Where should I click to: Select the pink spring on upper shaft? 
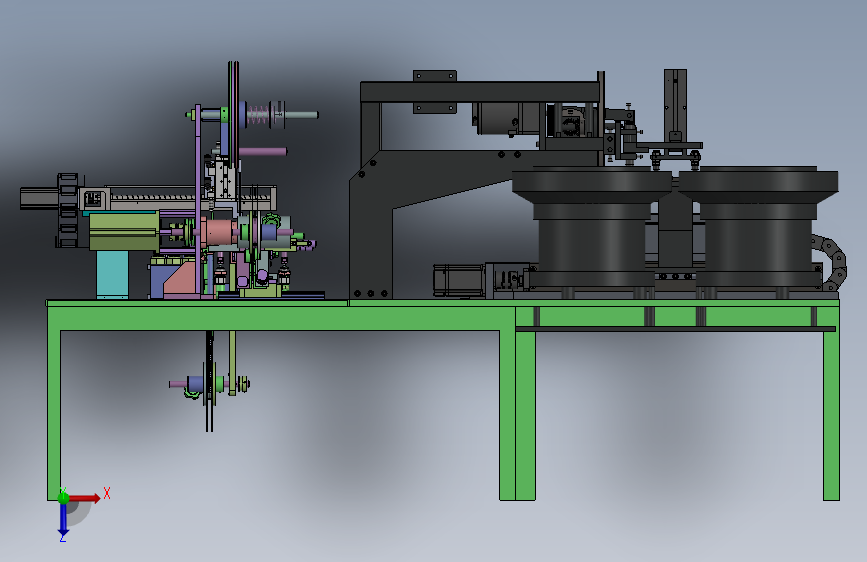pyautogui.click(x=258, y=115)
